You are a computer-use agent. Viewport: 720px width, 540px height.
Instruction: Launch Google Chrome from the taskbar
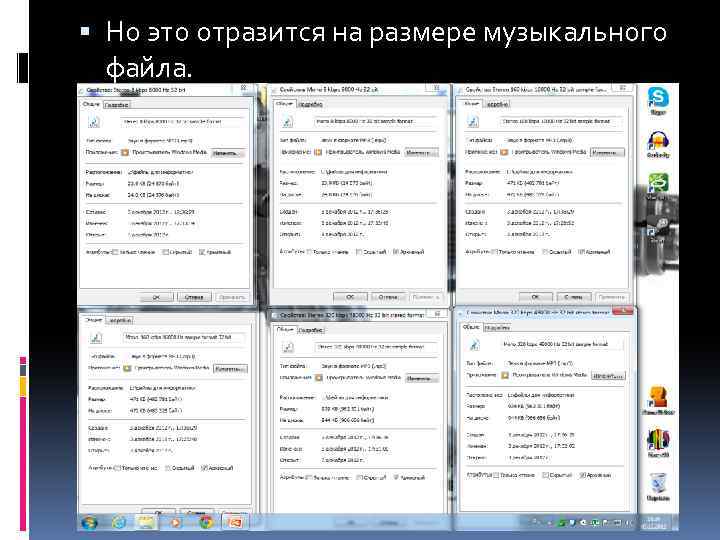click(206, 523)
